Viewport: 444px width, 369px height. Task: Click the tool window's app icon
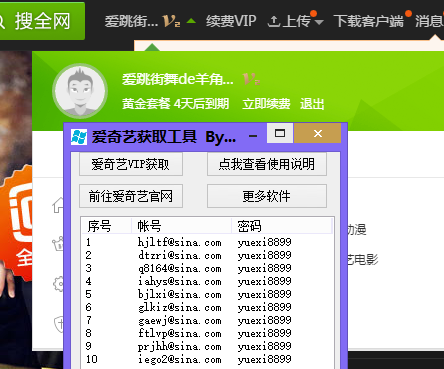tap(79, 137)
